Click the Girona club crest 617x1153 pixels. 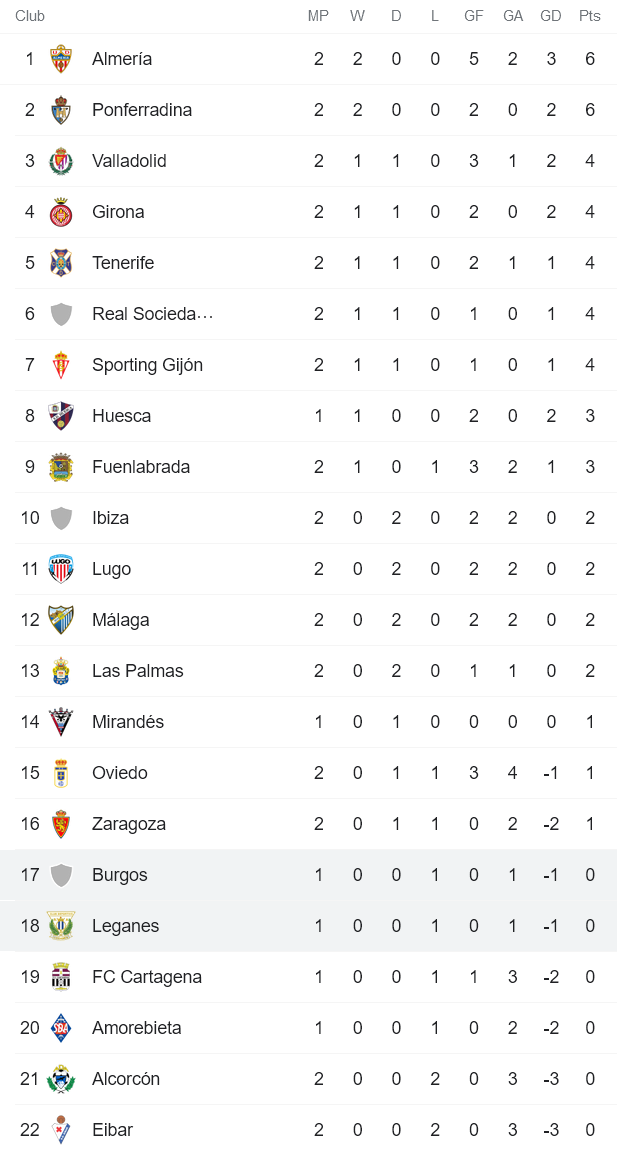(x=62, y=211)
